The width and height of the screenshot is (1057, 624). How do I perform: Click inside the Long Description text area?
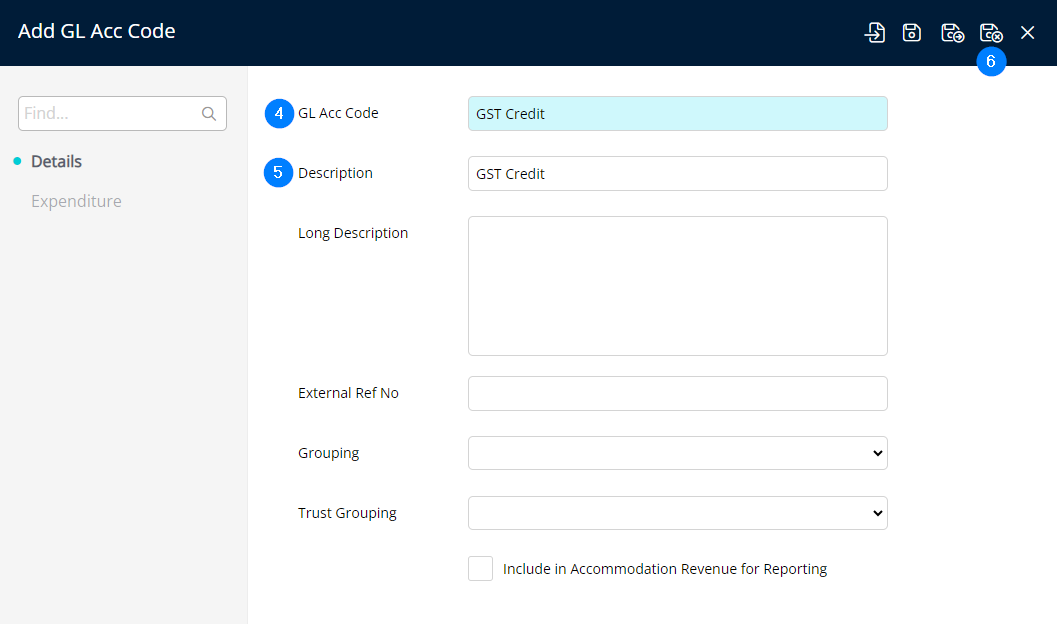coord(677,286)
